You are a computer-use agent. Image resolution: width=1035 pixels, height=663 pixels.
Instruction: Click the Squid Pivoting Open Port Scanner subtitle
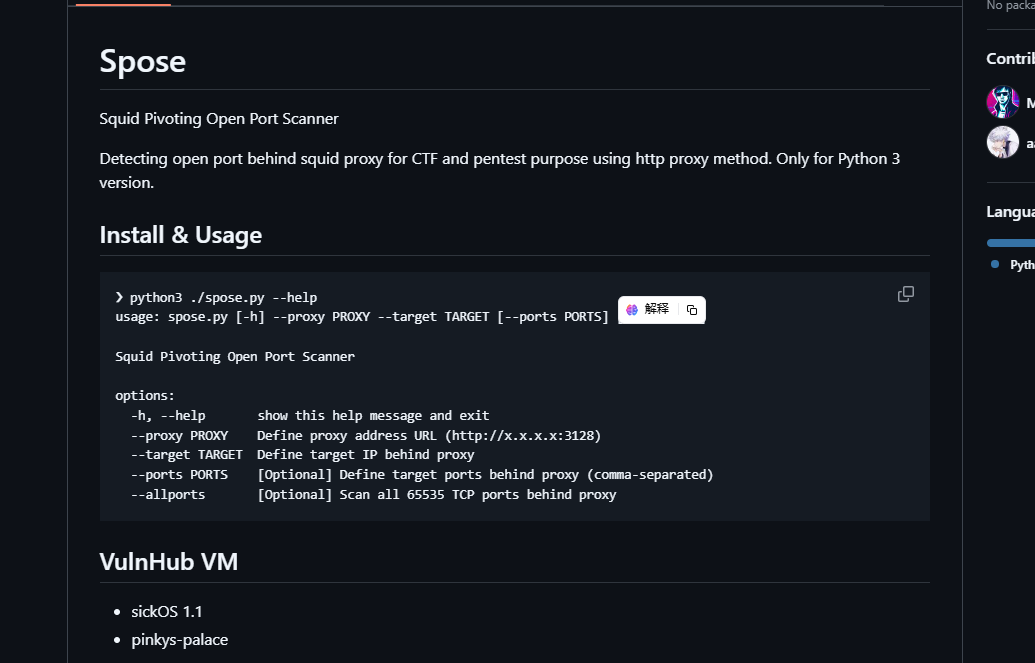219,119
